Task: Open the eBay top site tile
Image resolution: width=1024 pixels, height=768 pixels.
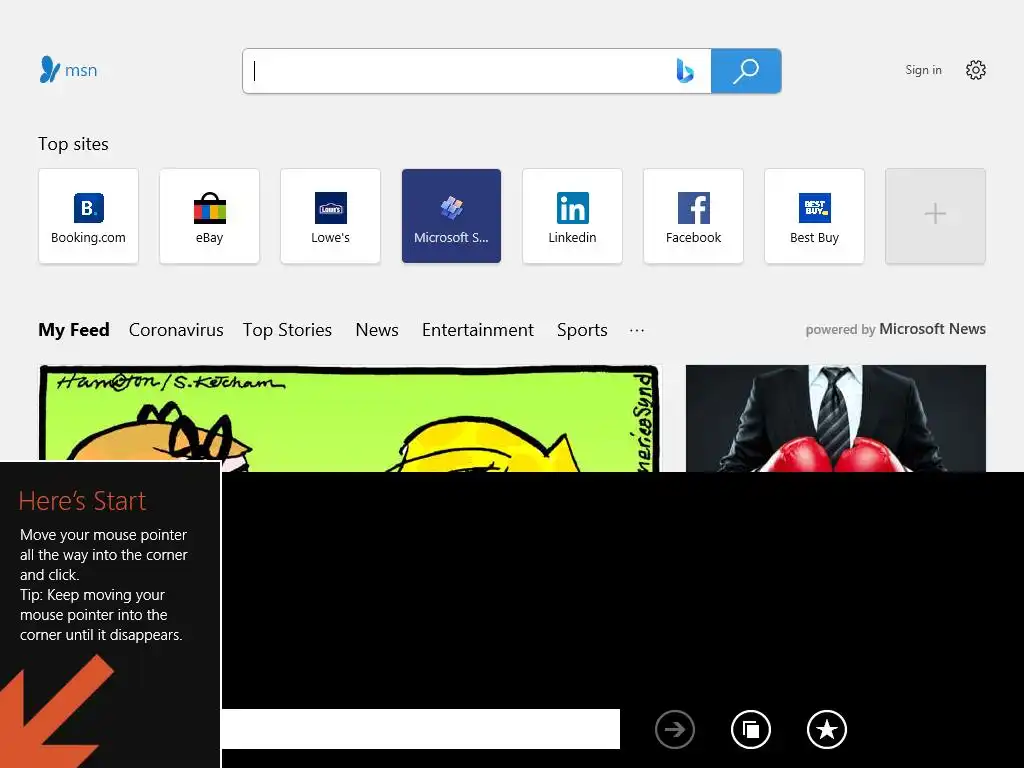Action: click(209, 216)
